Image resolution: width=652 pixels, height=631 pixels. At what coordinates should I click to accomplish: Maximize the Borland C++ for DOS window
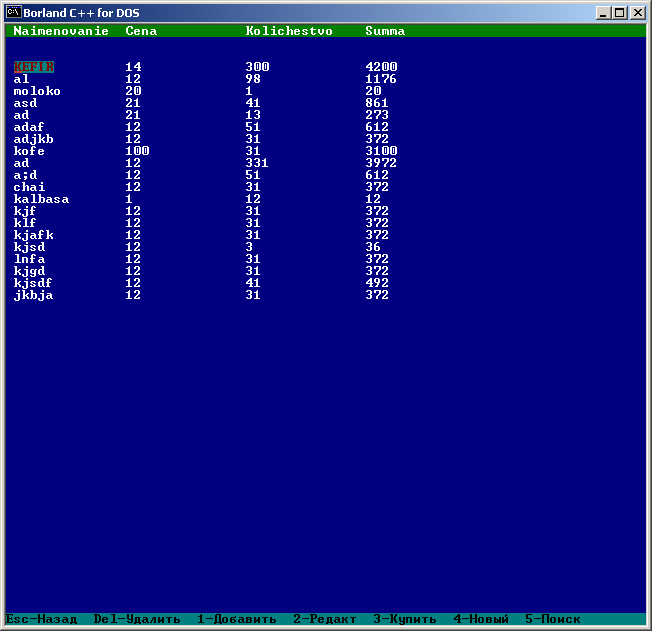[x=620, y=13]
